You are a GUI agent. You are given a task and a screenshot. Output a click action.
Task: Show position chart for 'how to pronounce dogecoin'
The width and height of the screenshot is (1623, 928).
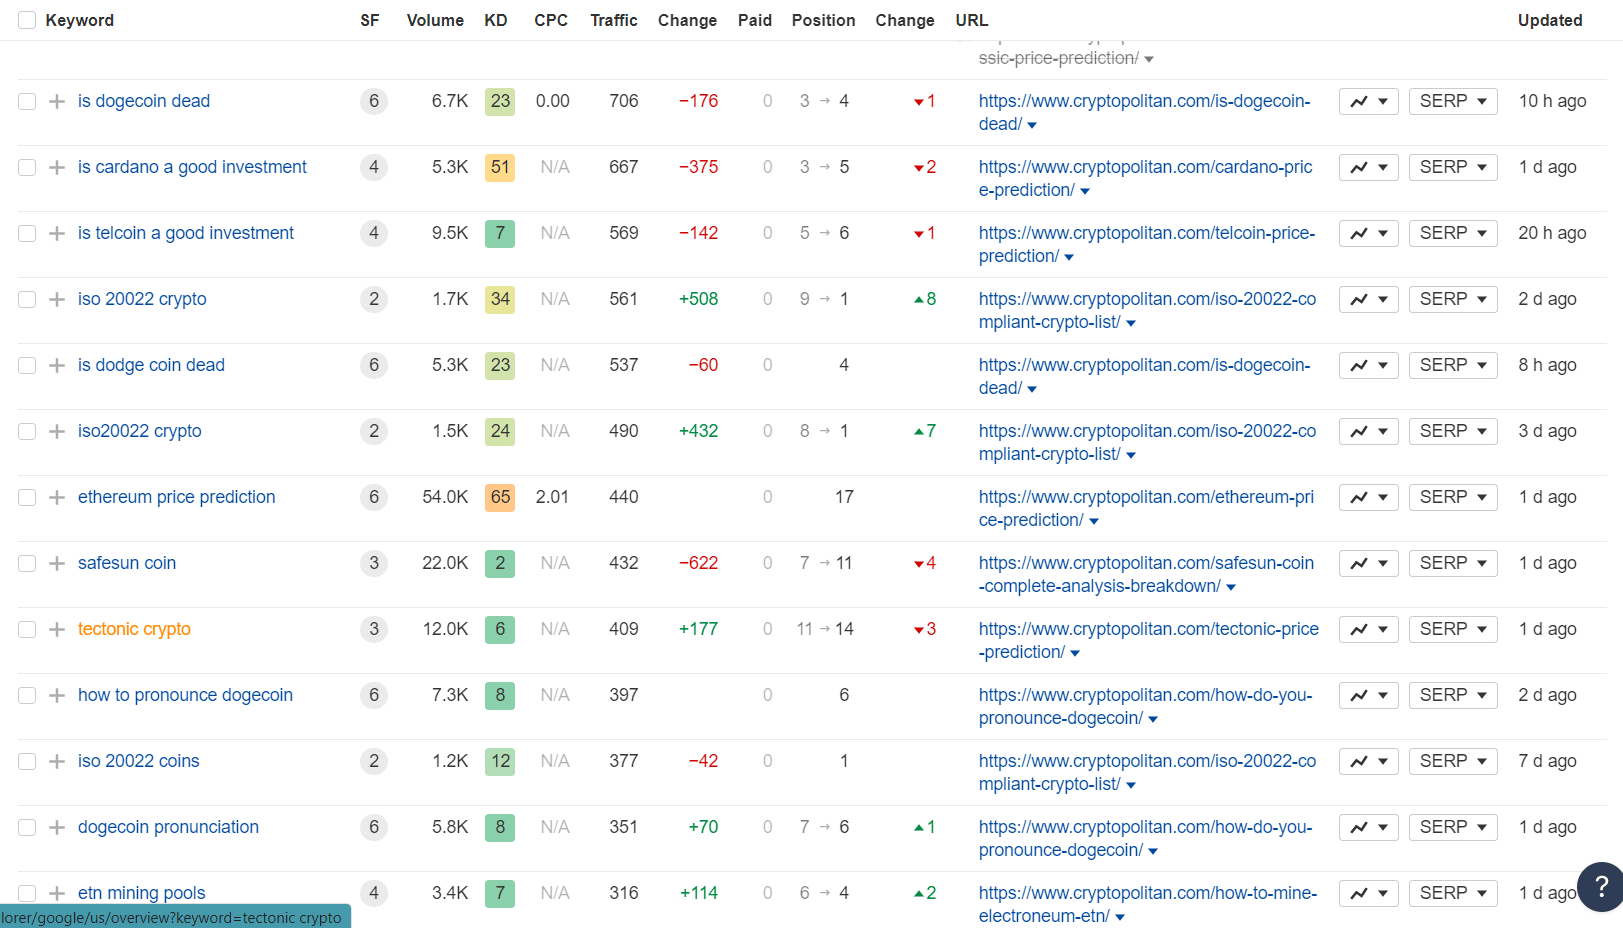click(1368, 695)
